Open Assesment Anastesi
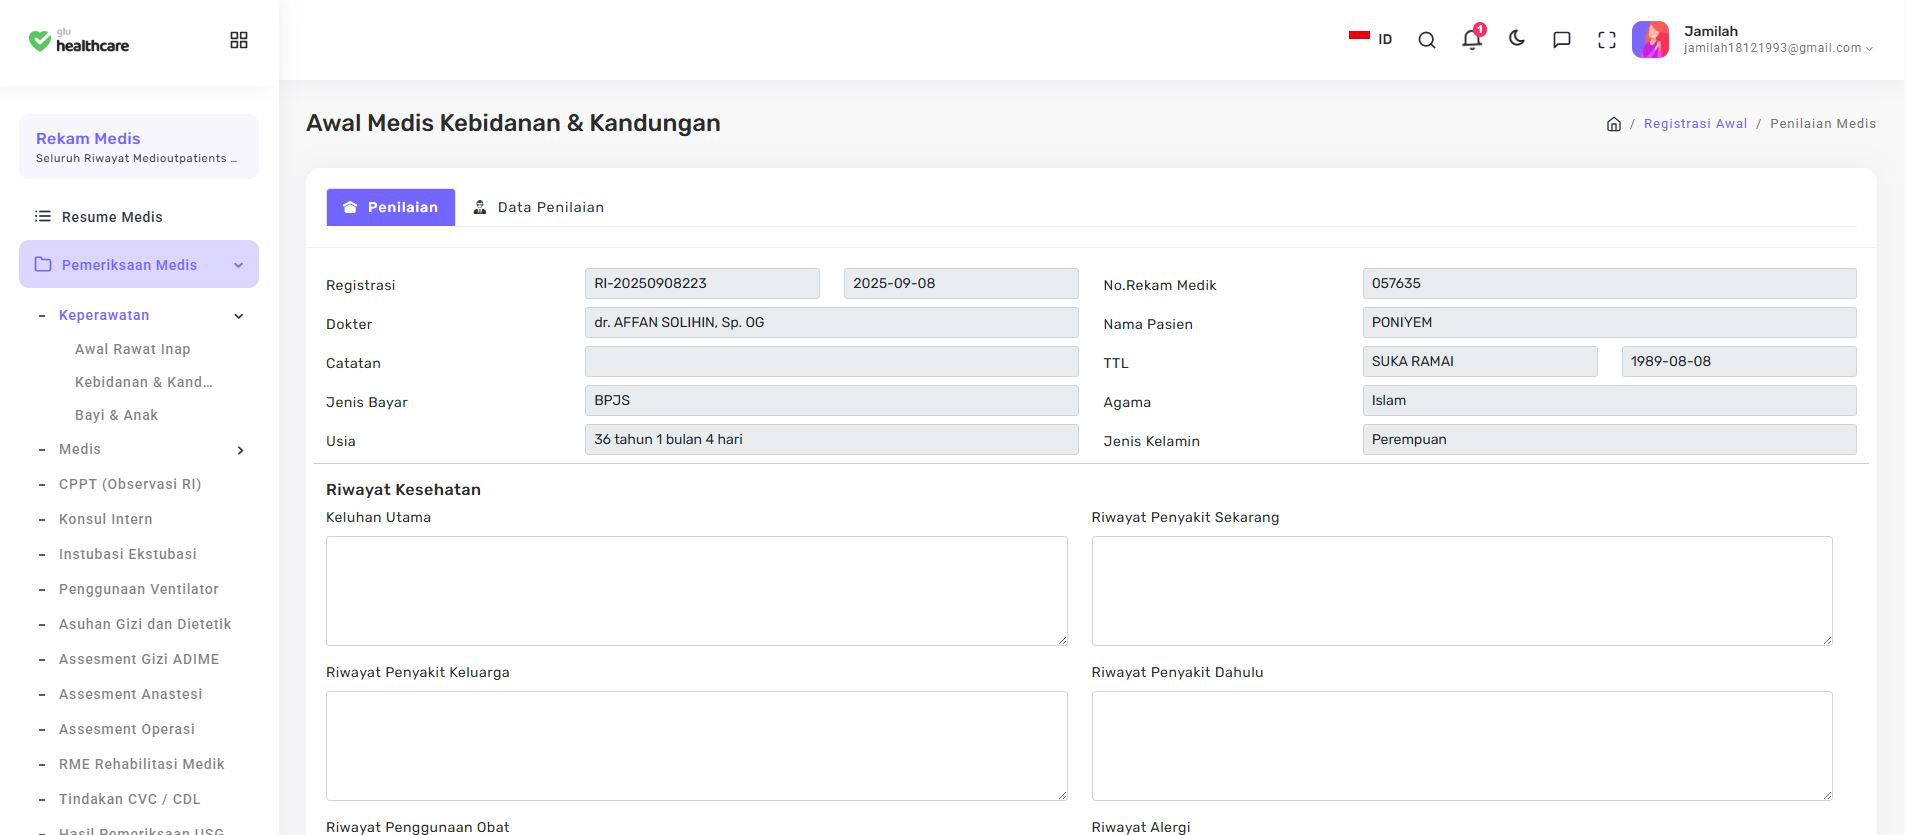Image resolution: width=1906 pixels, height=835 pixels. pos(131,694)
